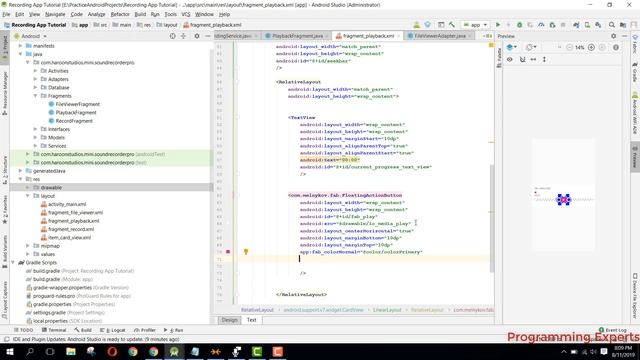The image size is (640, 360).
Task: Toggle view options eye icon in Preview
Action: [509, 59]
